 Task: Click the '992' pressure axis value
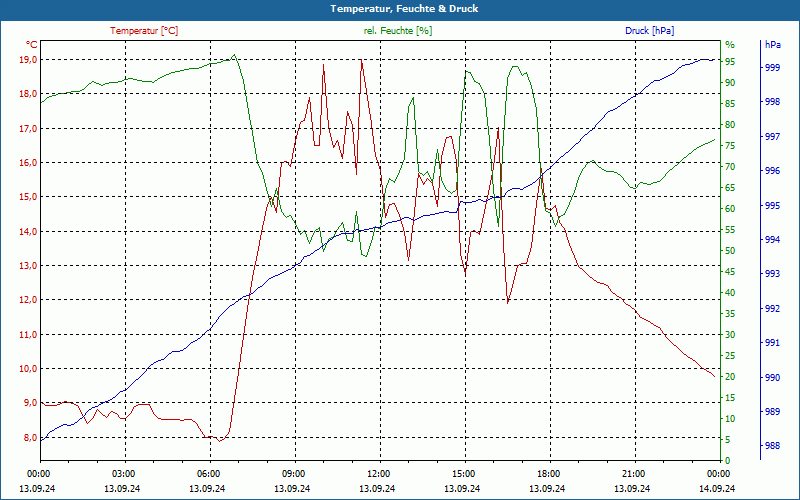click(772, 309)
